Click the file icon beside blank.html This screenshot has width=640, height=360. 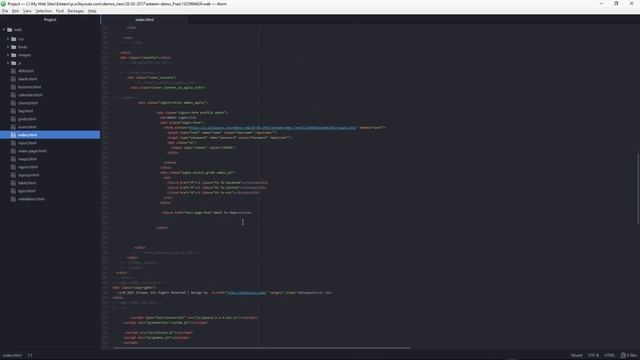[x=13, y=79]
